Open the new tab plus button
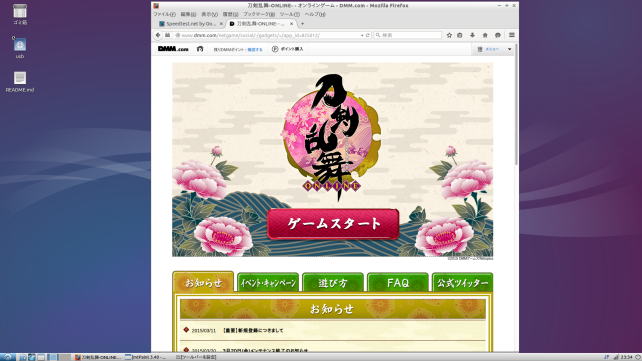 click(x=303, y=24)
